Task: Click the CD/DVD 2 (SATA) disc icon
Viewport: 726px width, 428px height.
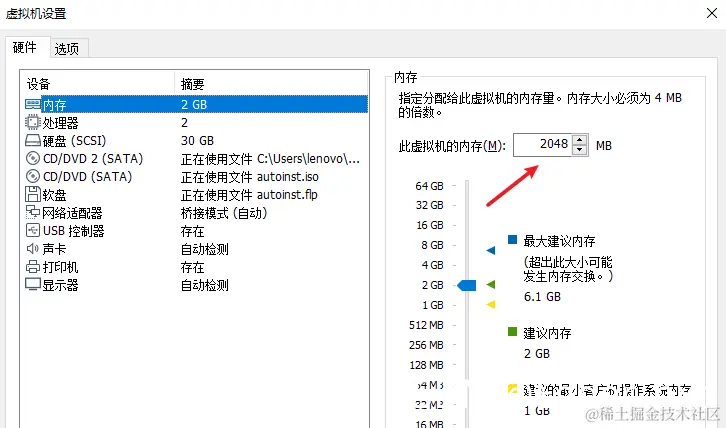Action: 32,158
